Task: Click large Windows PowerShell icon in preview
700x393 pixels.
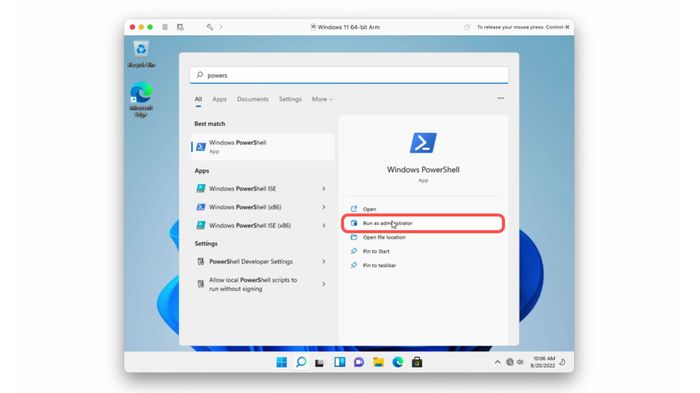Action: pyautogui.click(x=423, y=143)
